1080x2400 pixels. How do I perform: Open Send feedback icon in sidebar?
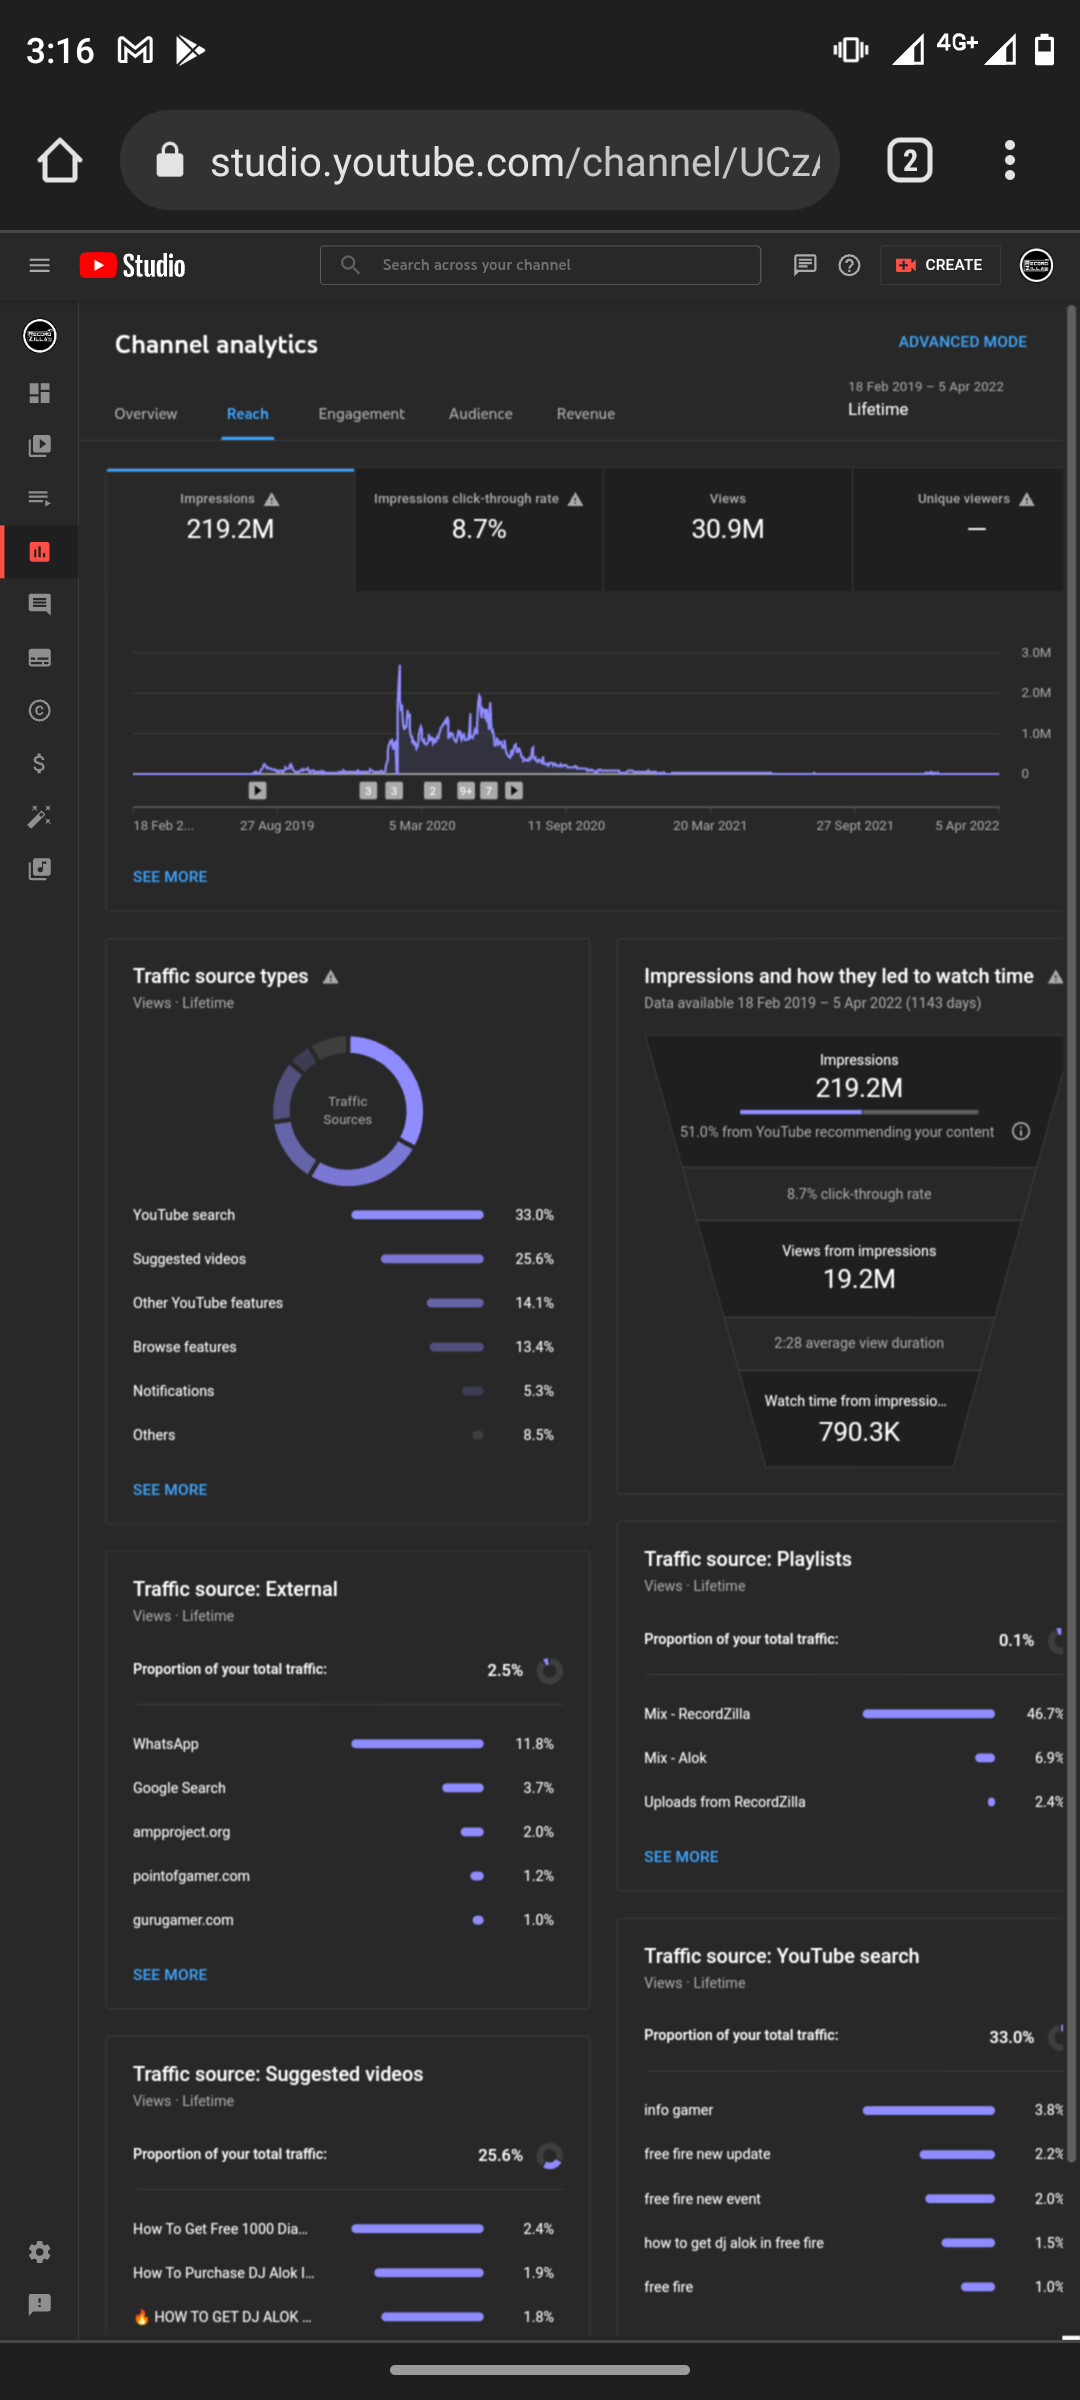coord(40,2304)
